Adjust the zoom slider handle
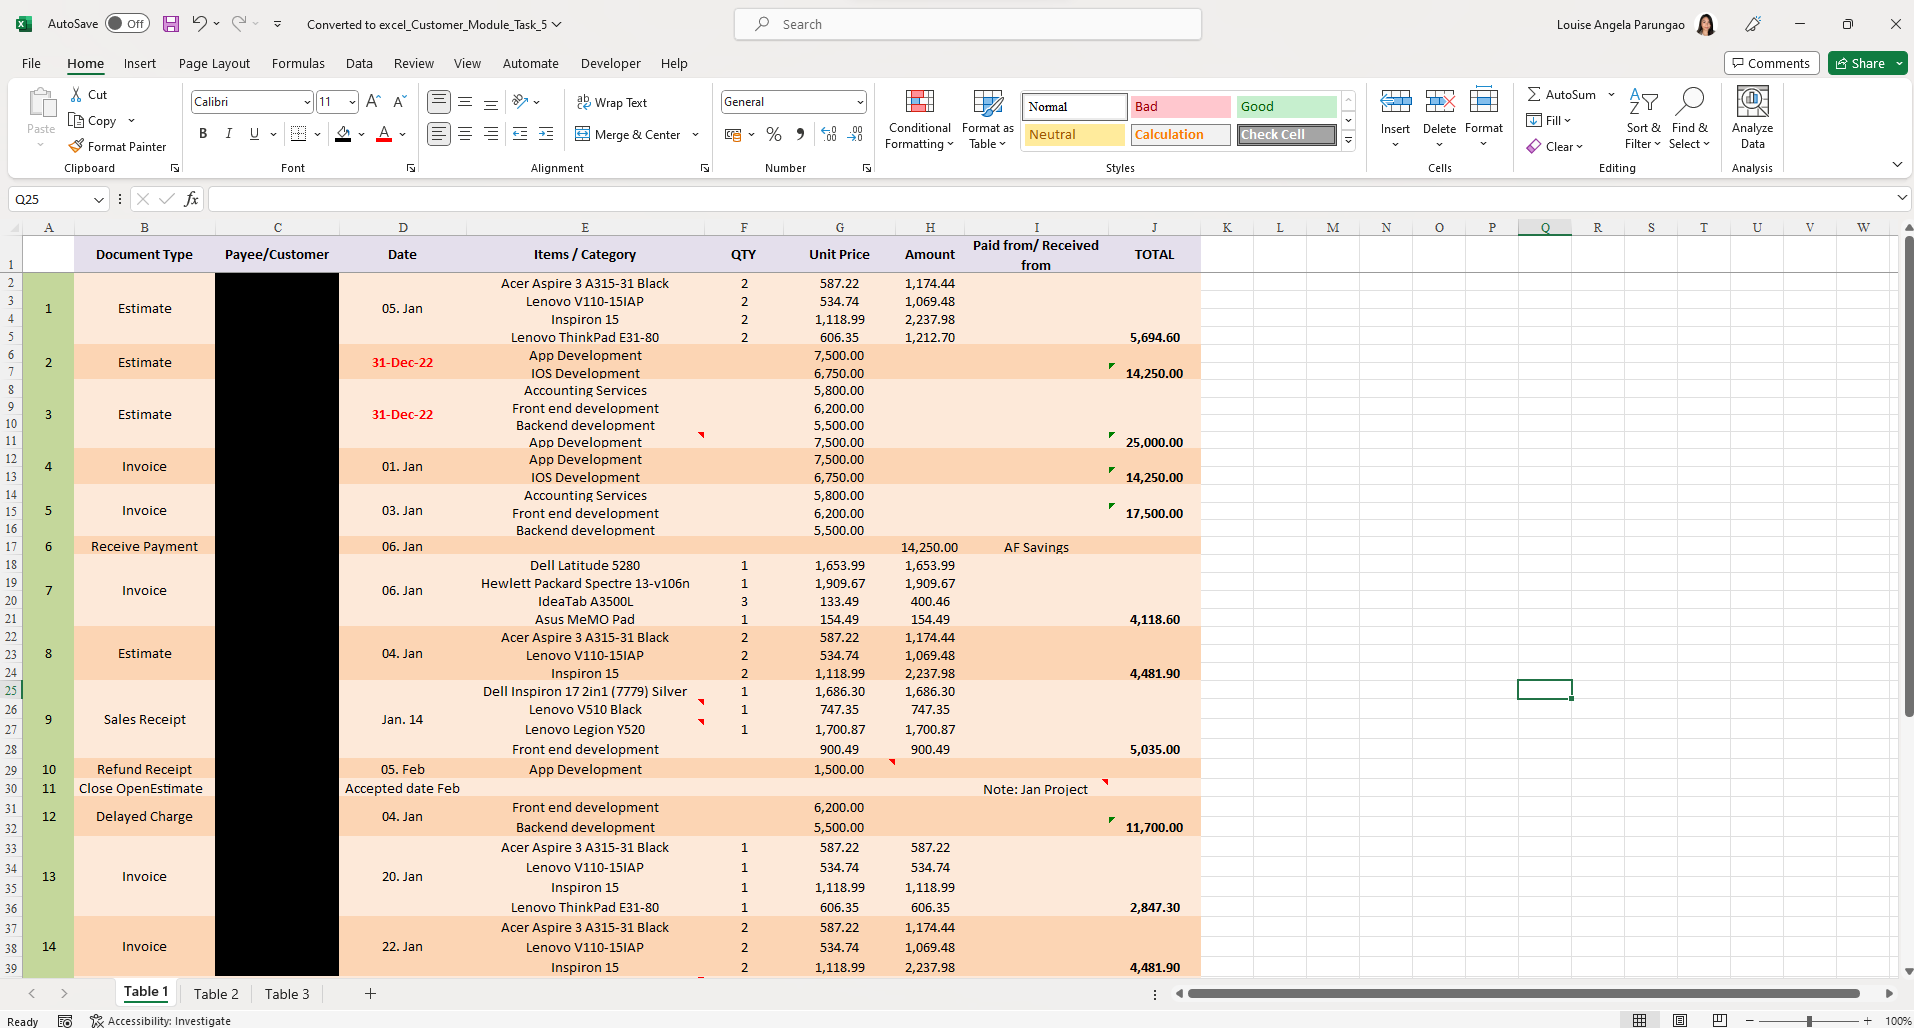Viewport: 1914px width, 1028px height. point(1809,1021)
